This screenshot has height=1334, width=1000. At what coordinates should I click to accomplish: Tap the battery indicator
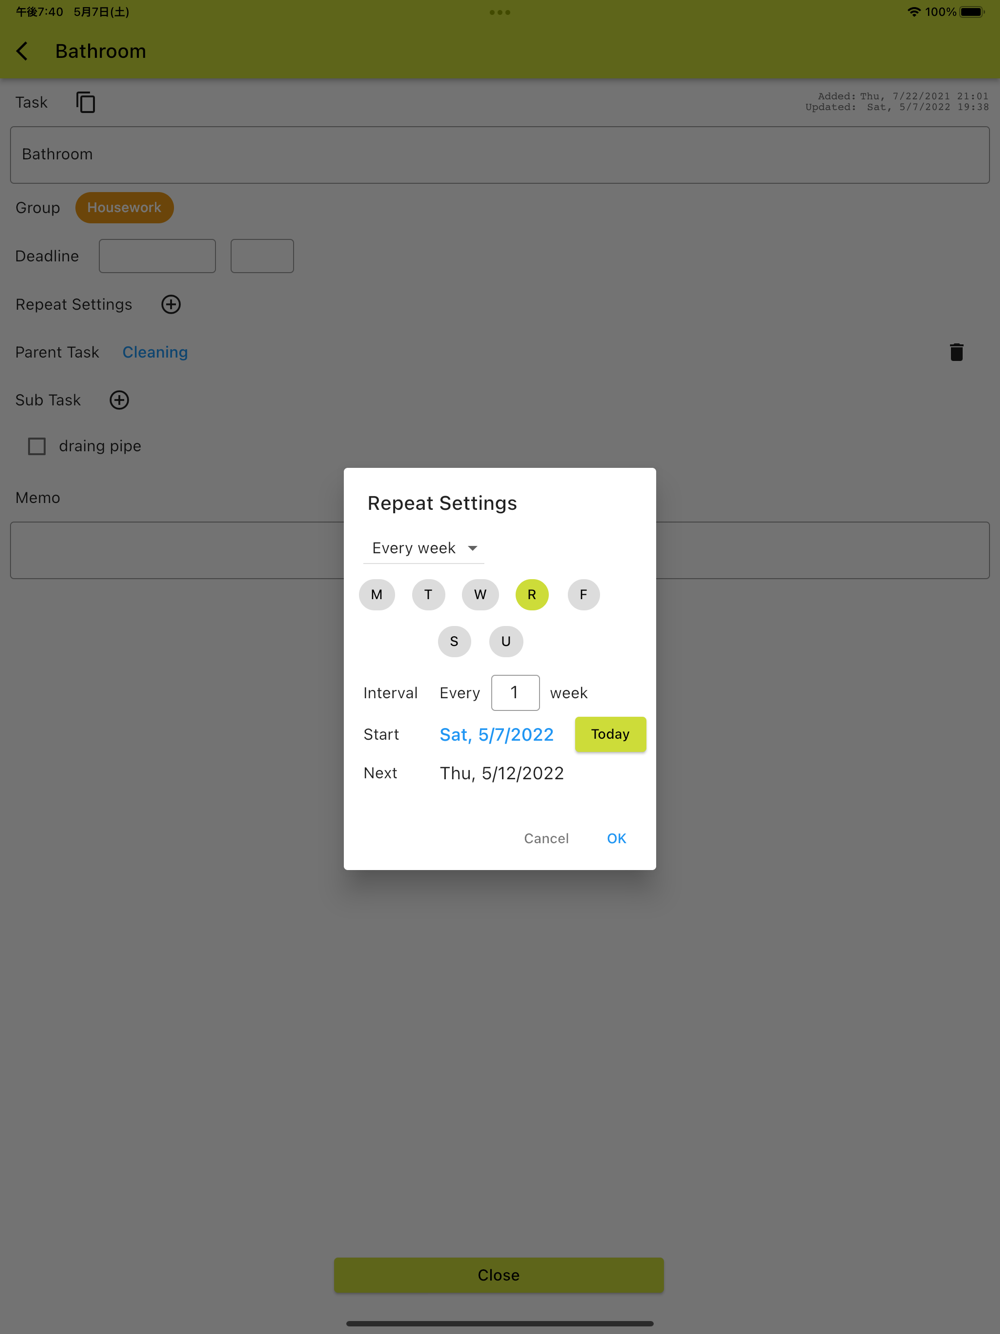[x=972, y=12]
